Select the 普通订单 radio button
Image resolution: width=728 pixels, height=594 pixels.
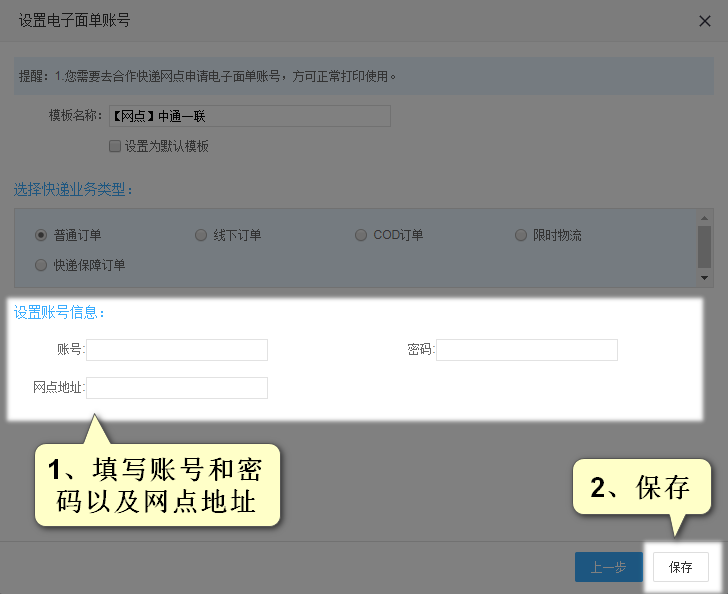[x=41, y=235]
